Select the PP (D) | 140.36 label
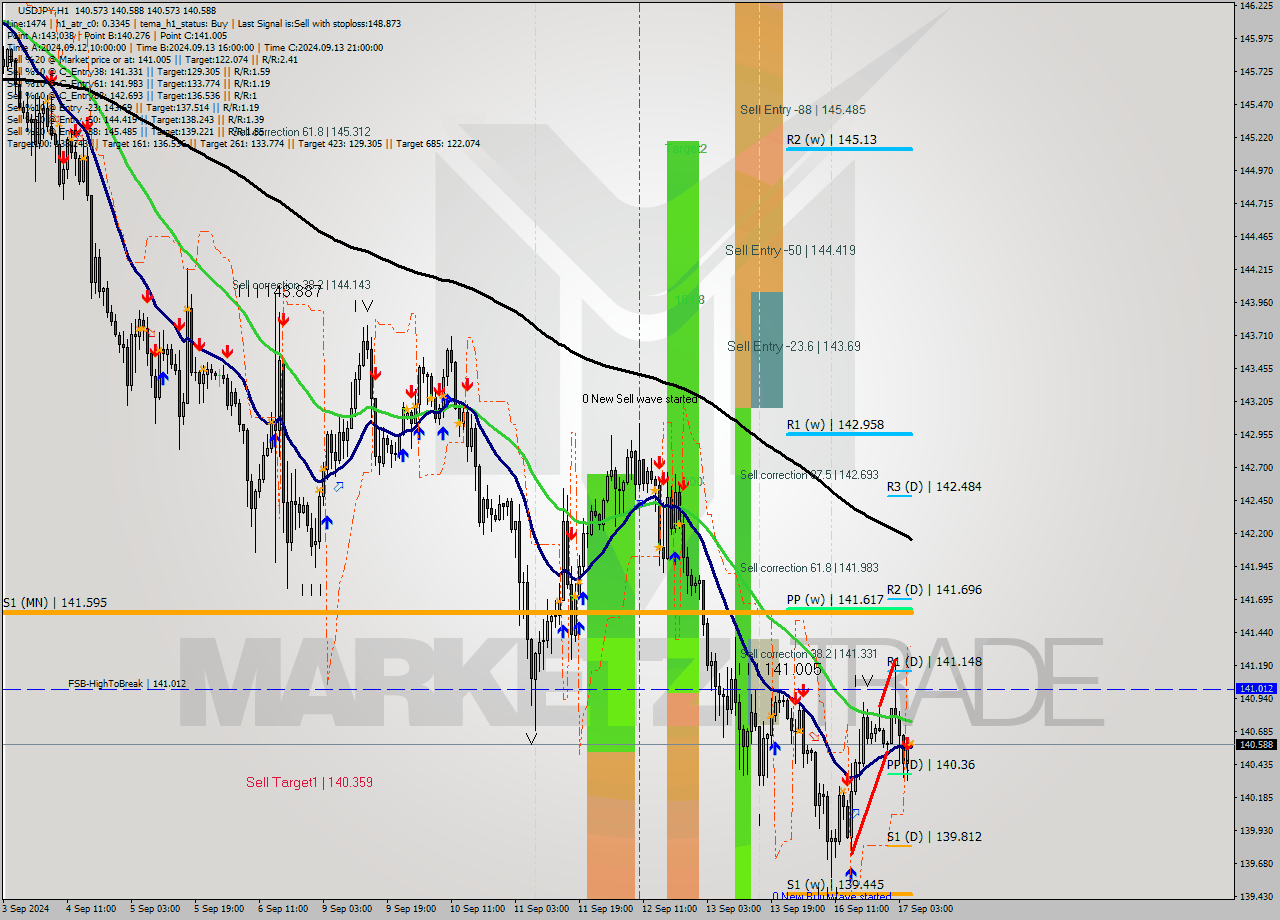The width and height of the screenshot is (1280, 920). [930, 765]
